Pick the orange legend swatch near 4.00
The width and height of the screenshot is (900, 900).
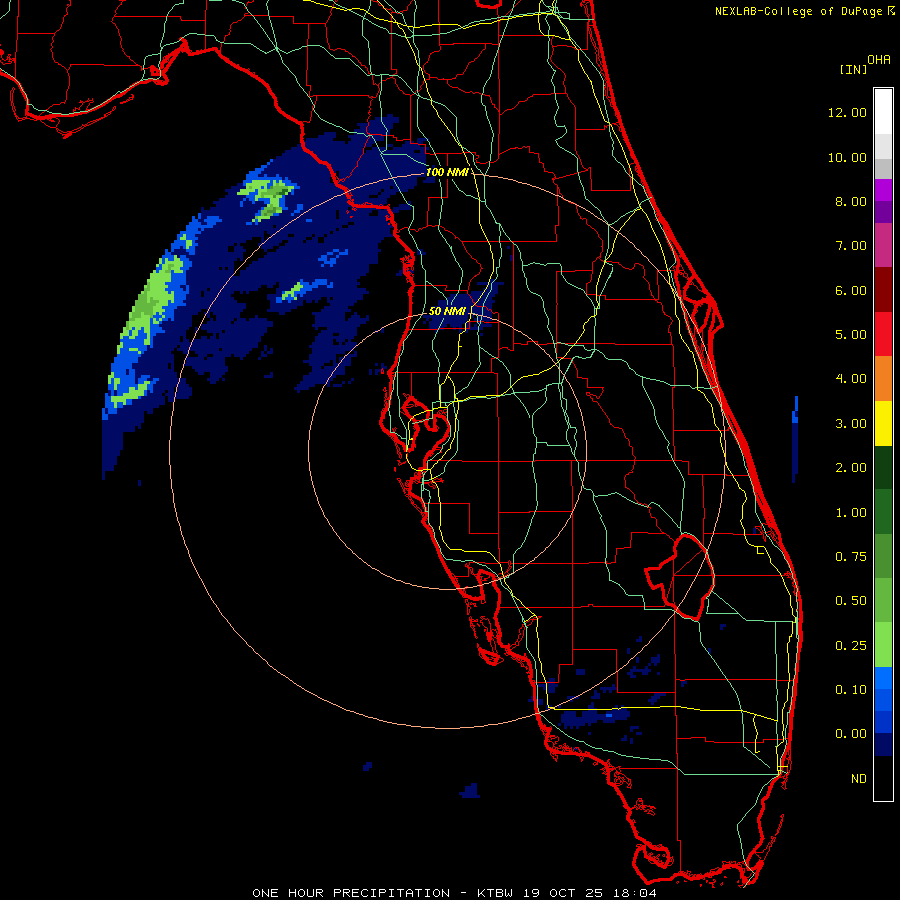(x=883, y=378)
